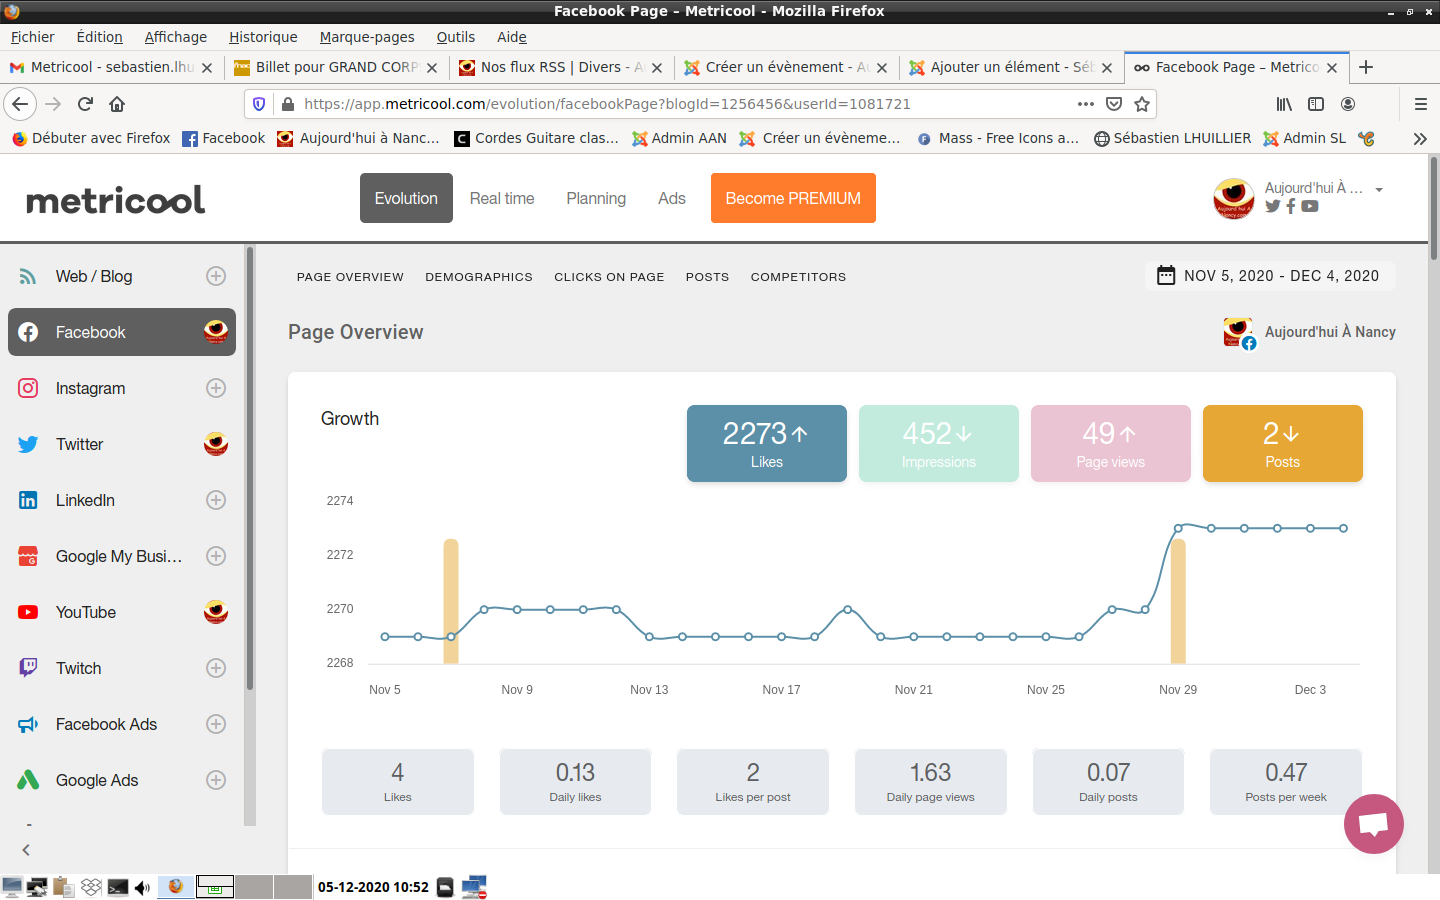The image size is (1440, 900).
Task: Open the terminal from the taskbar
Action: (x=117, y=887)
